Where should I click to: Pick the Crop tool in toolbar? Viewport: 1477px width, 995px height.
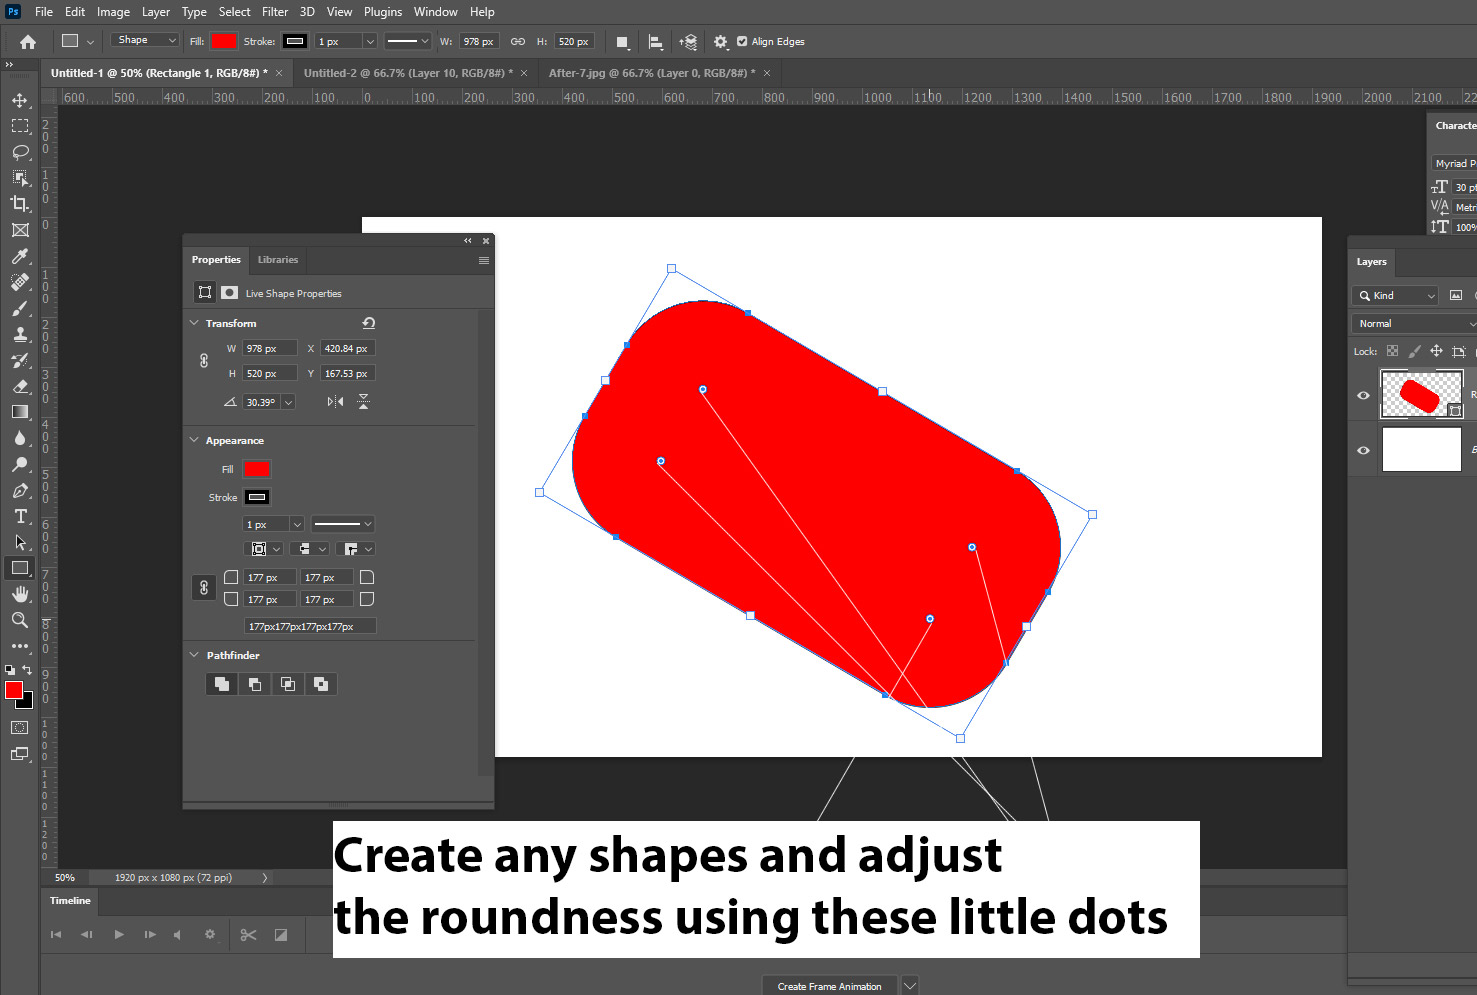tap(19, 204)
